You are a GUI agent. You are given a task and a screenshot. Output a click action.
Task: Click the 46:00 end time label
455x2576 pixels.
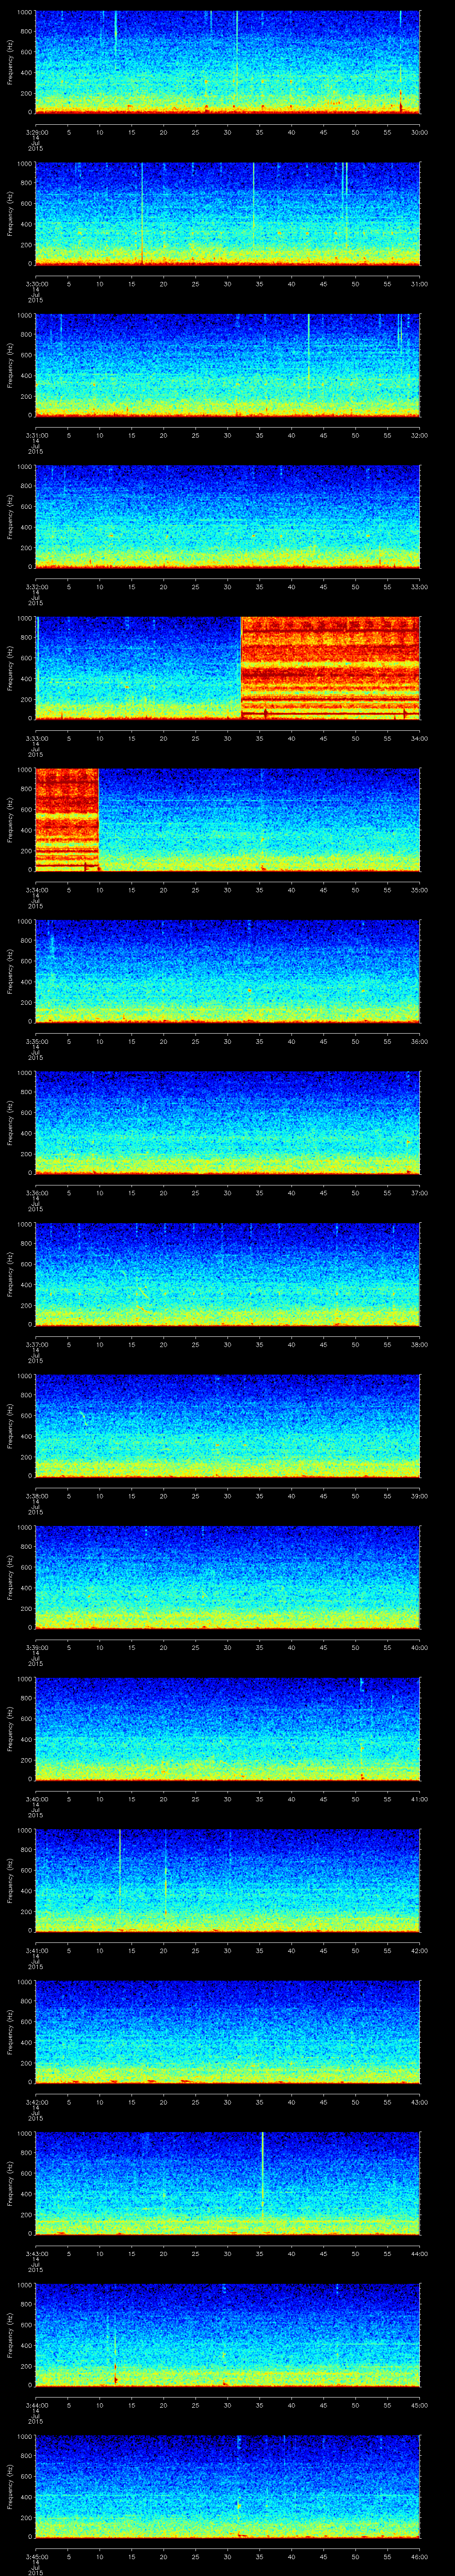[419, 2556]
